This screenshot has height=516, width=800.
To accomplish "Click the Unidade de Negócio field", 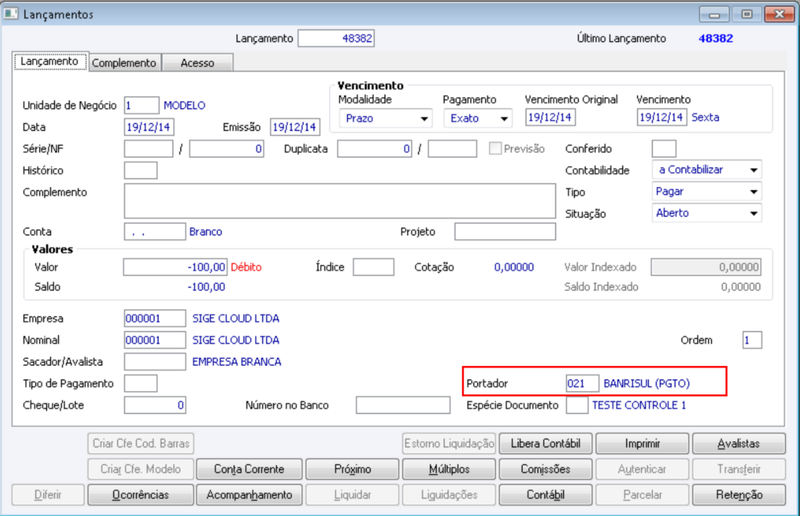I will pos(141,105).
